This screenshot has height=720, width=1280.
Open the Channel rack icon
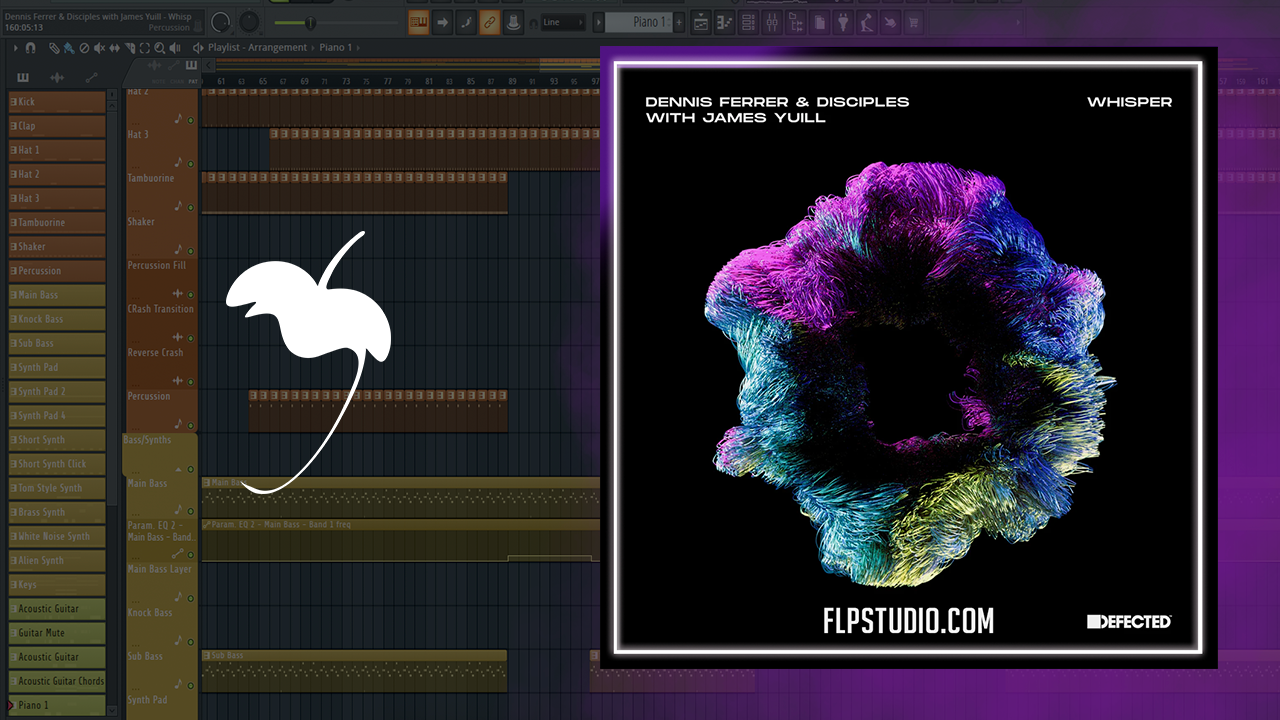[x=749, y=22]
